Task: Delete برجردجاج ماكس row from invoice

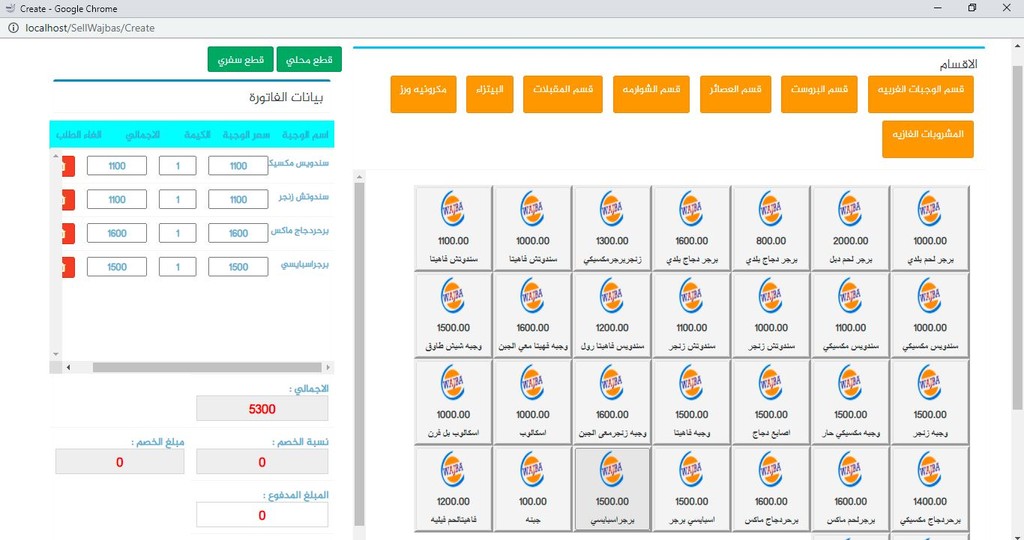Action: click(68, 233)
